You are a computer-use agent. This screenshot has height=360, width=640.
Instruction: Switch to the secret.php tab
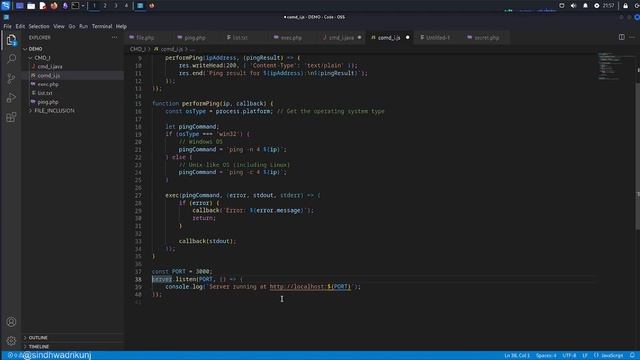(487, 38)
